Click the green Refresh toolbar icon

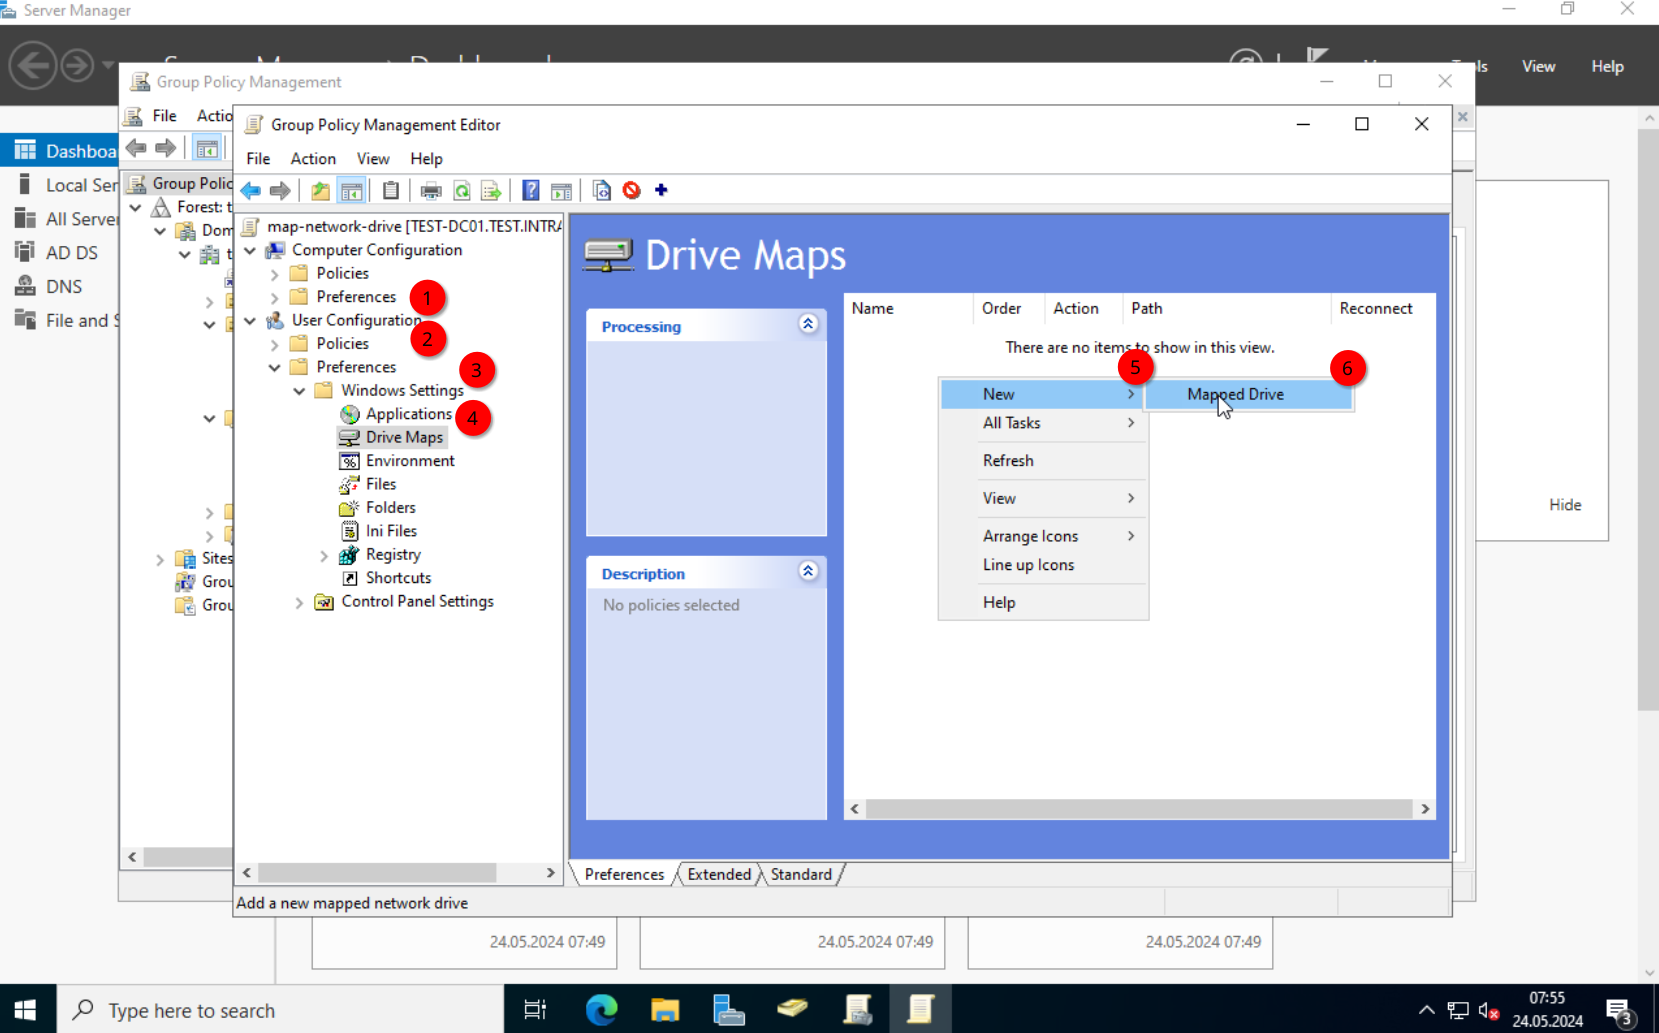[462, 190]
